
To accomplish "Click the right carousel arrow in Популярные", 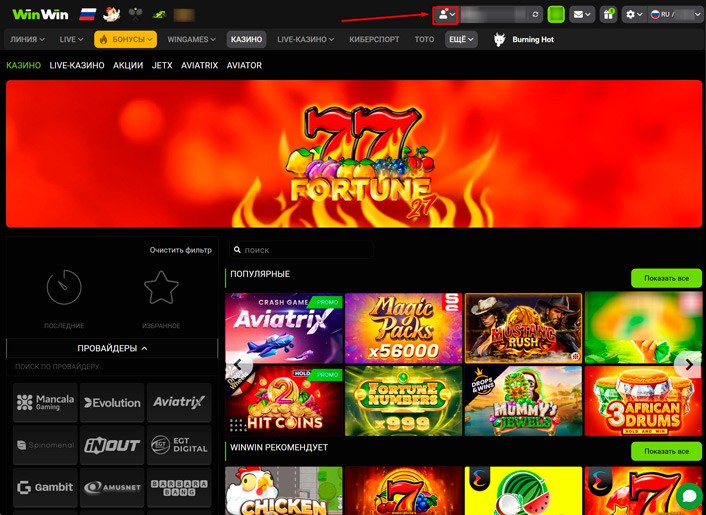I will (689, 364).
